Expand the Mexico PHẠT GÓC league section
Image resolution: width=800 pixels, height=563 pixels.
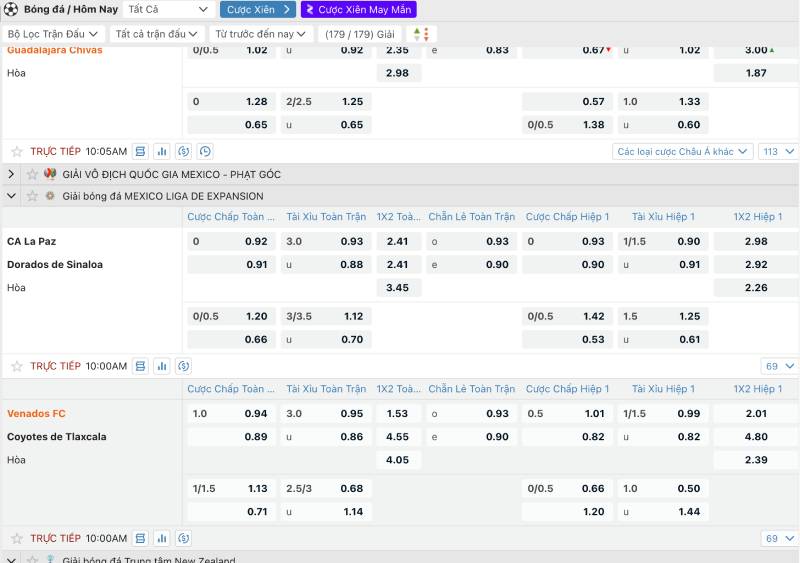coord(12,175)
